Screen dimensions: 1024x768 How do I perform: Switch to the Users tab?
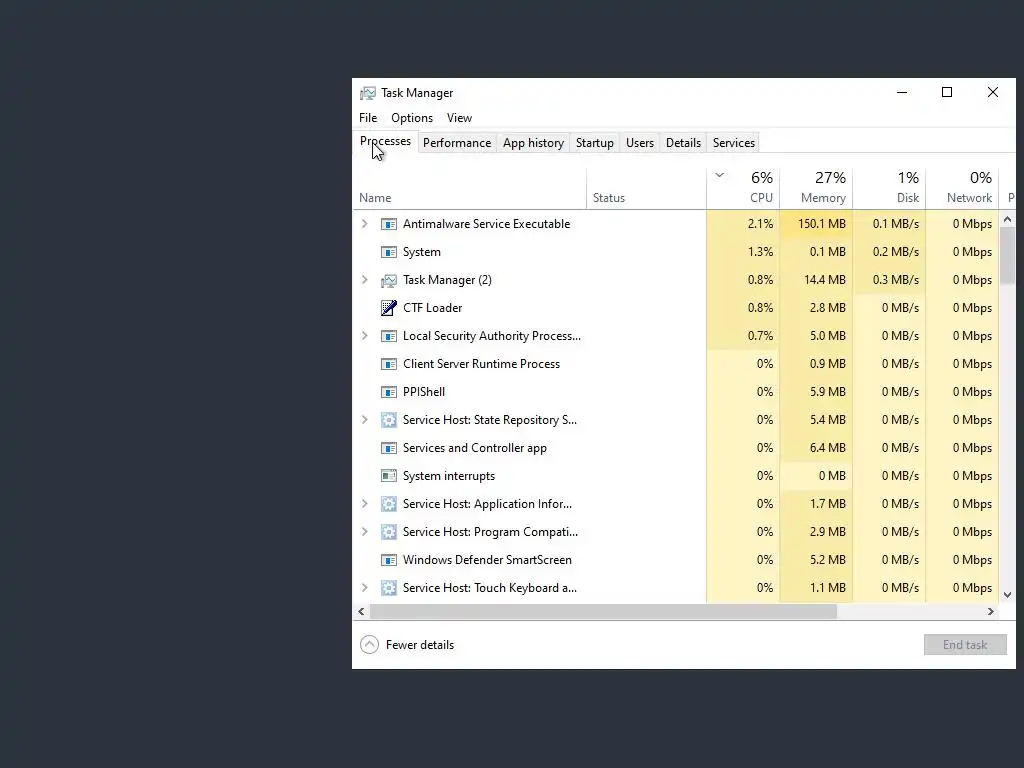pos(639,143)
